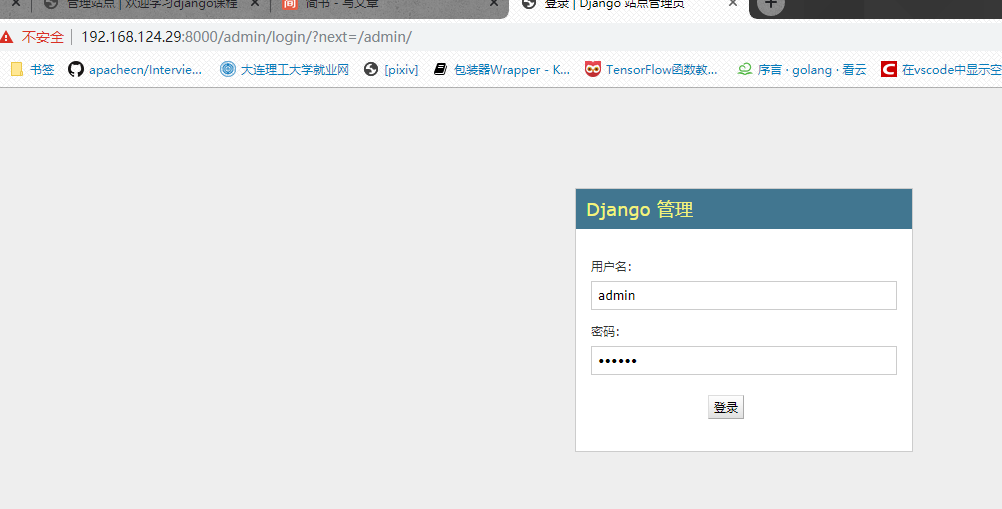Screen dimensions: 1002x509
Task: Open a new tab with plus button
Action: 771,4
